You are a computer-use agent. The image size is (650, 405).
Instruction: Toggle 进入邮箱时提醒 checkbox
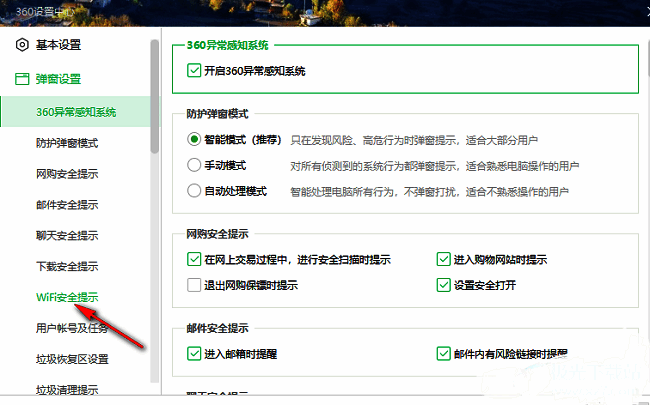(x=194, y=354)
